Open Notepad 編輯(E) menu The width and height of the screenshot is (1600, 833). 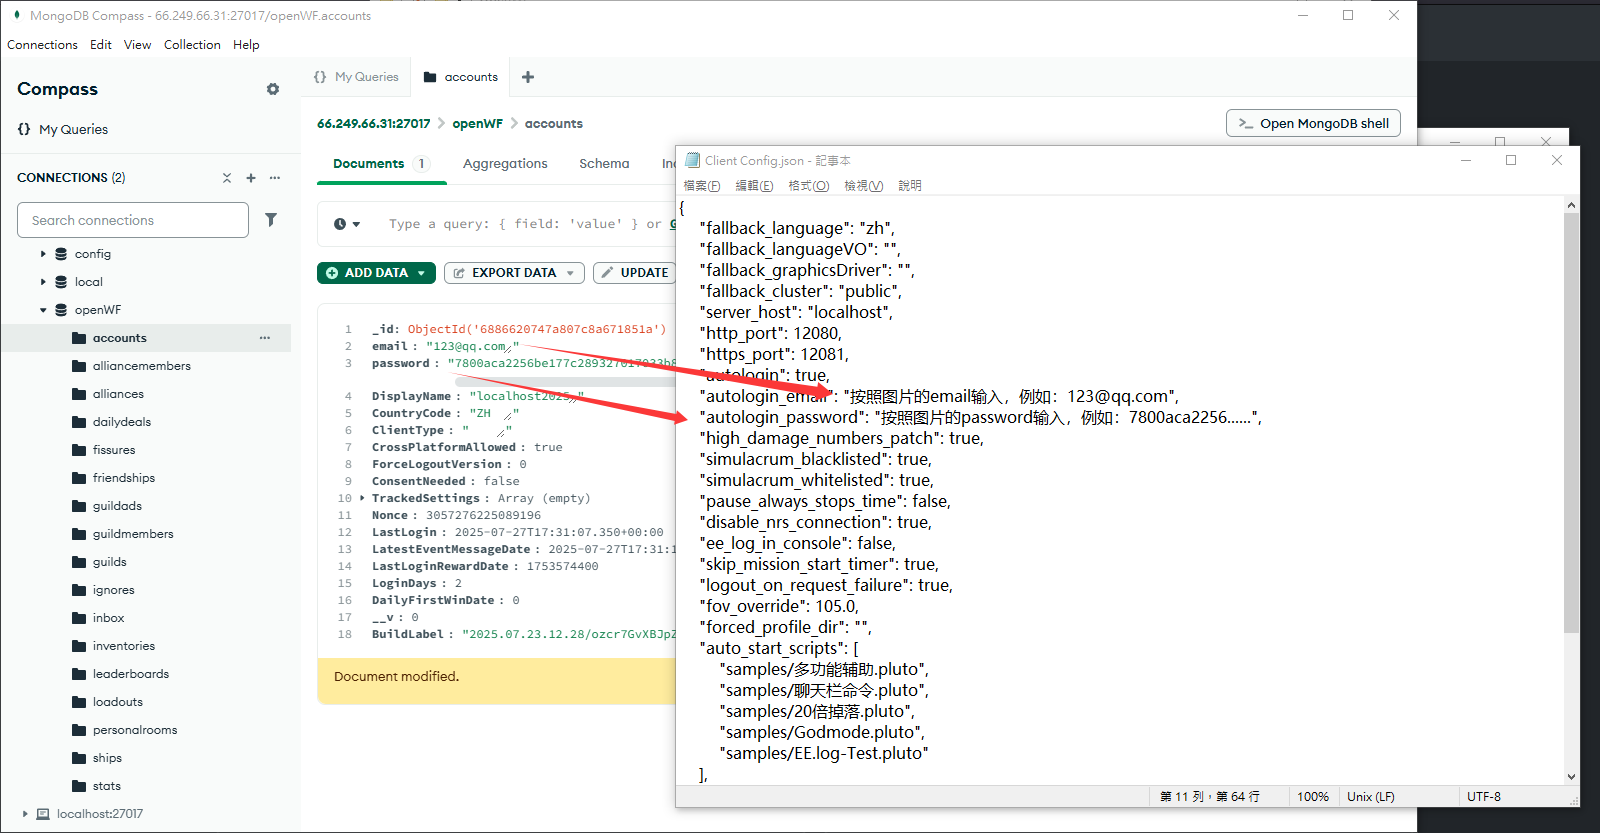754,186
